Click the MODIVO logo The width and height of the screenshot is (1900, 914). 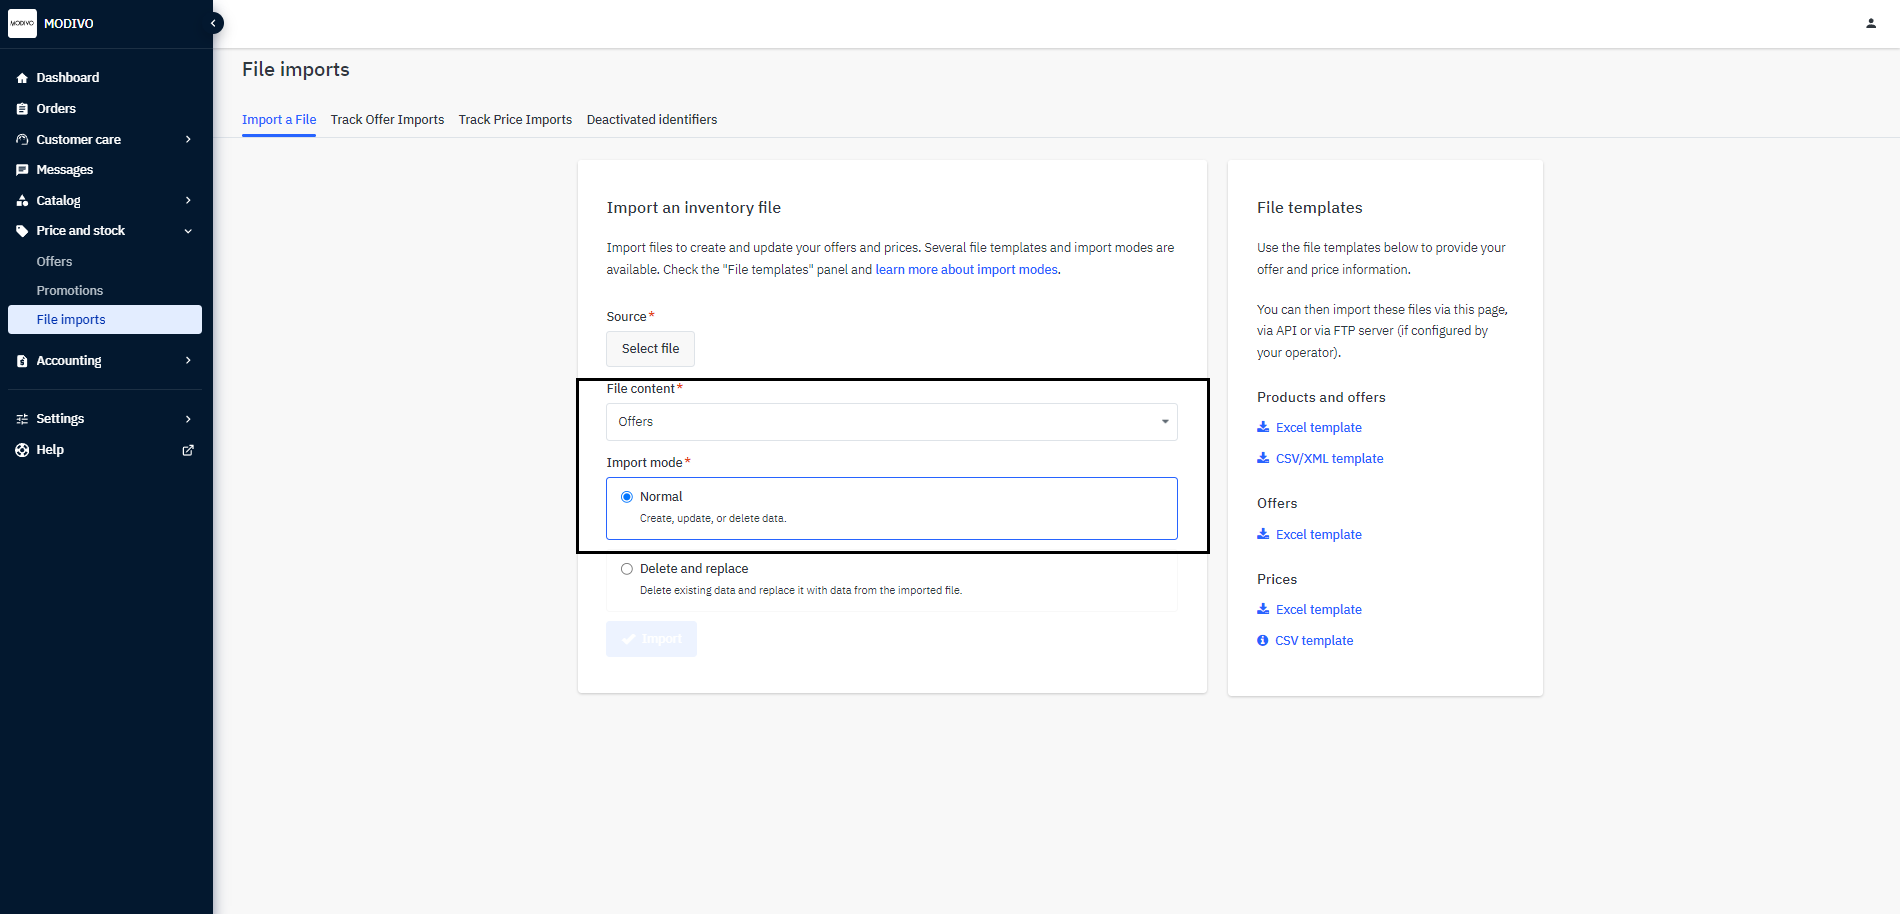point(22,23)
